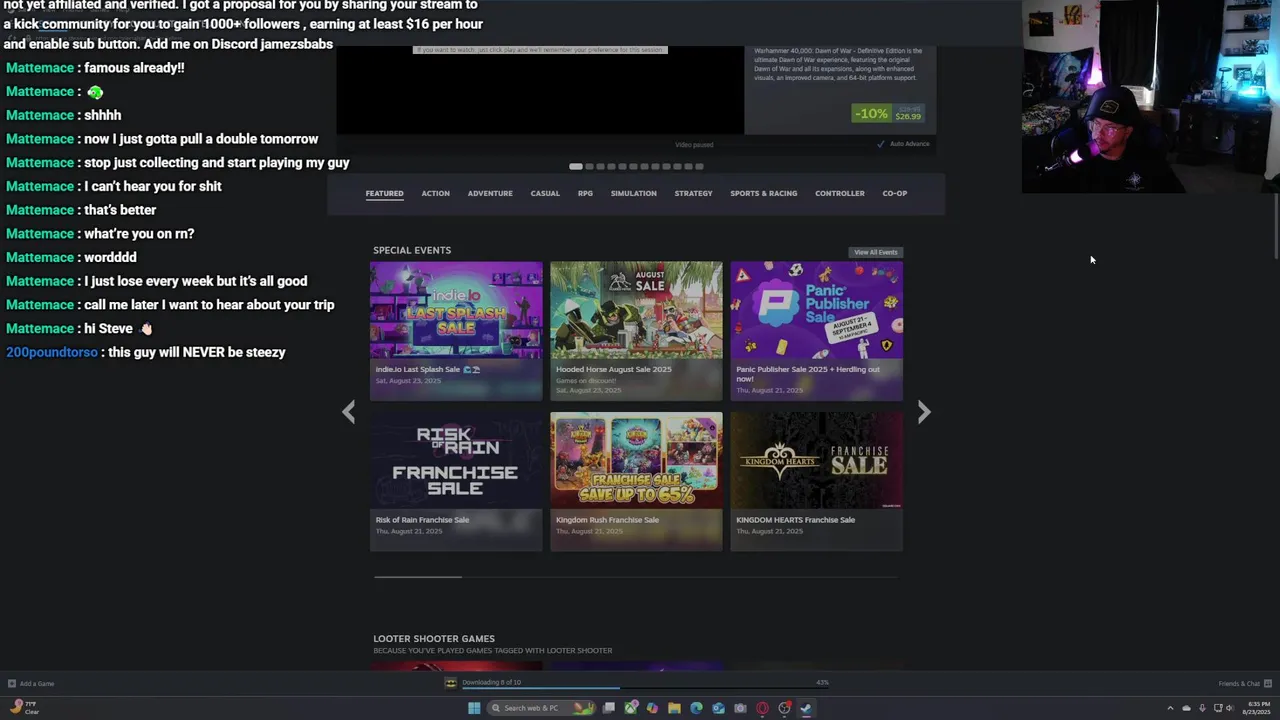Open the Risk of Rain Franchise Sale event
Image resolution: width=1280 pixels, height=720 pixels.
[x=456, y=481]
